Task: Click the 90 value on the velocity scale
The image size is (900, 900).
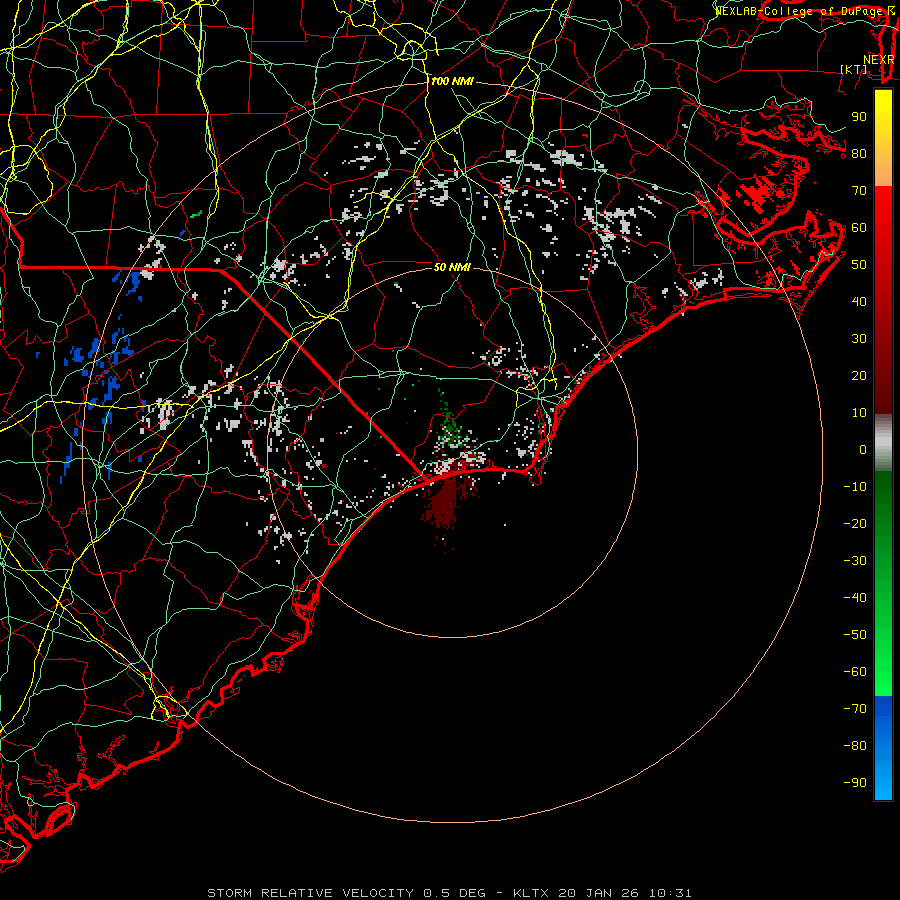Action: pyautogui.click(x=859, y=117)
